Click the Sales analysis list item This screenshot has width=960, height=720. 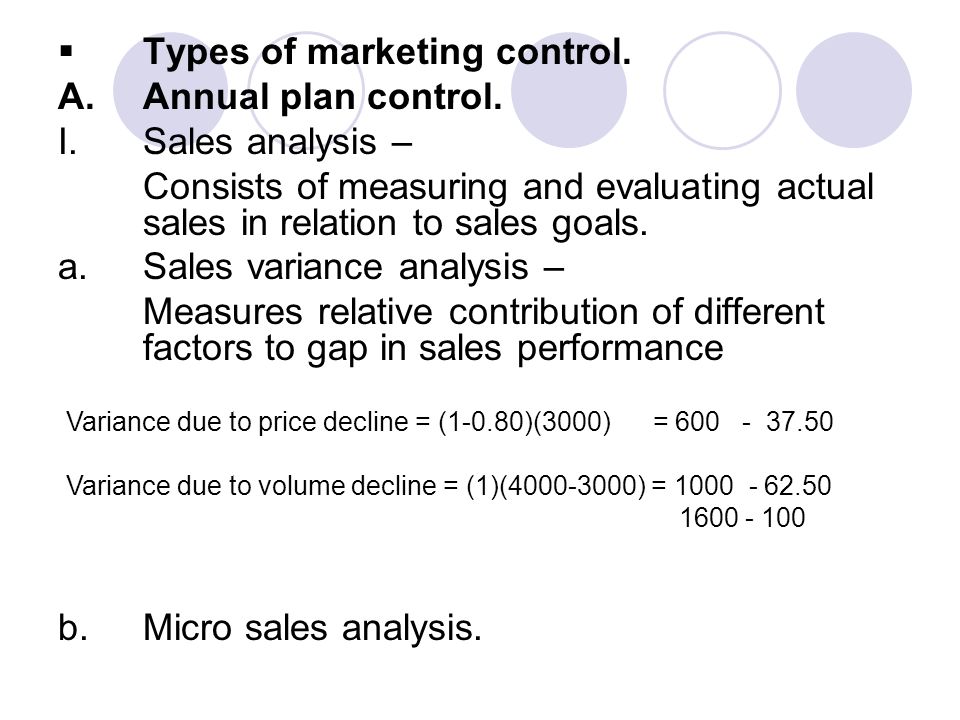click(277, 142)
